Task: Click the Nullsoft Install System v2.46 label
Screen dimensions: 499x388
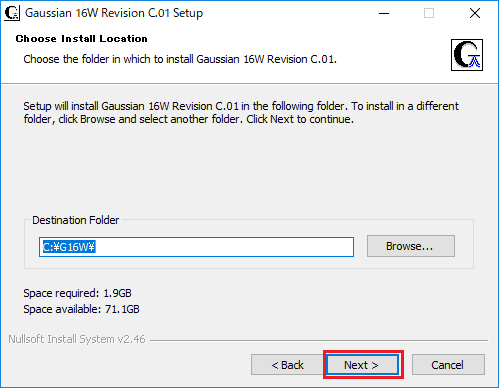Action: (x=77, y=339)
